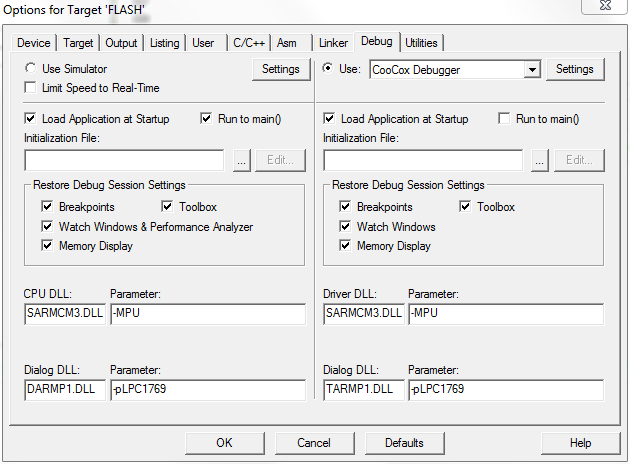Close the Options for Target dialog
Image resolution: width=630 pixels, height=464 pixels.
pos(605,6)
